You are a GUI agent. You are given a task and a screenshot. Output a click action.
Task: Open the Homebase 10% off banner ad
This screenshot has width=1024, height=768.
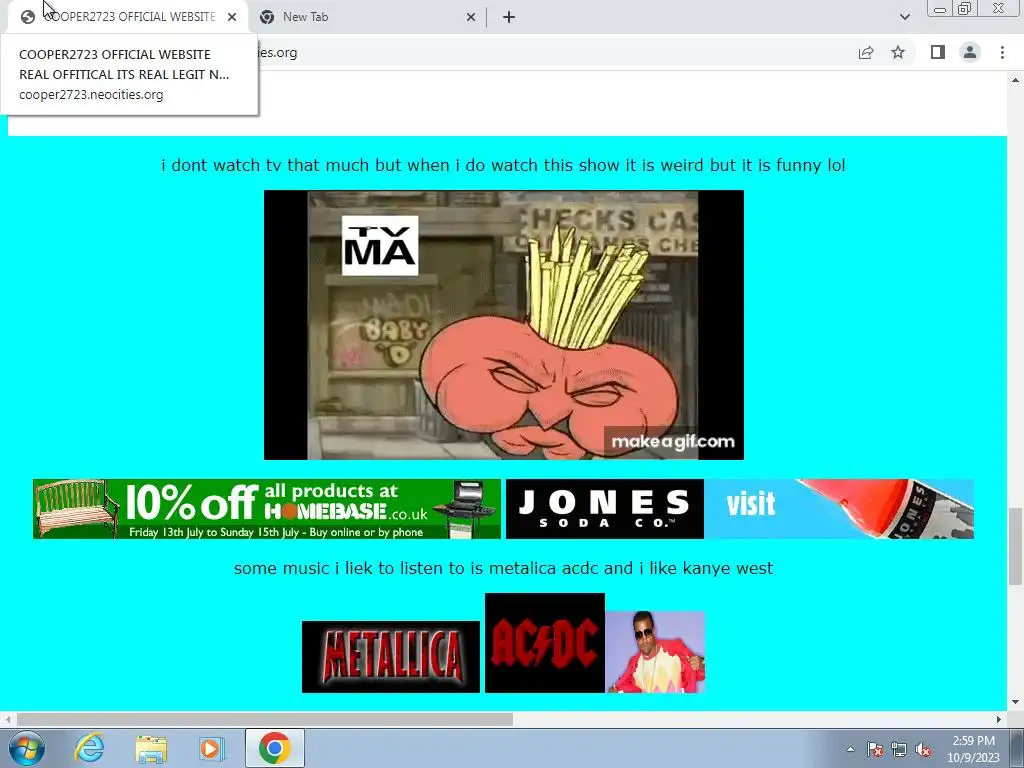(x=266, y=509)
